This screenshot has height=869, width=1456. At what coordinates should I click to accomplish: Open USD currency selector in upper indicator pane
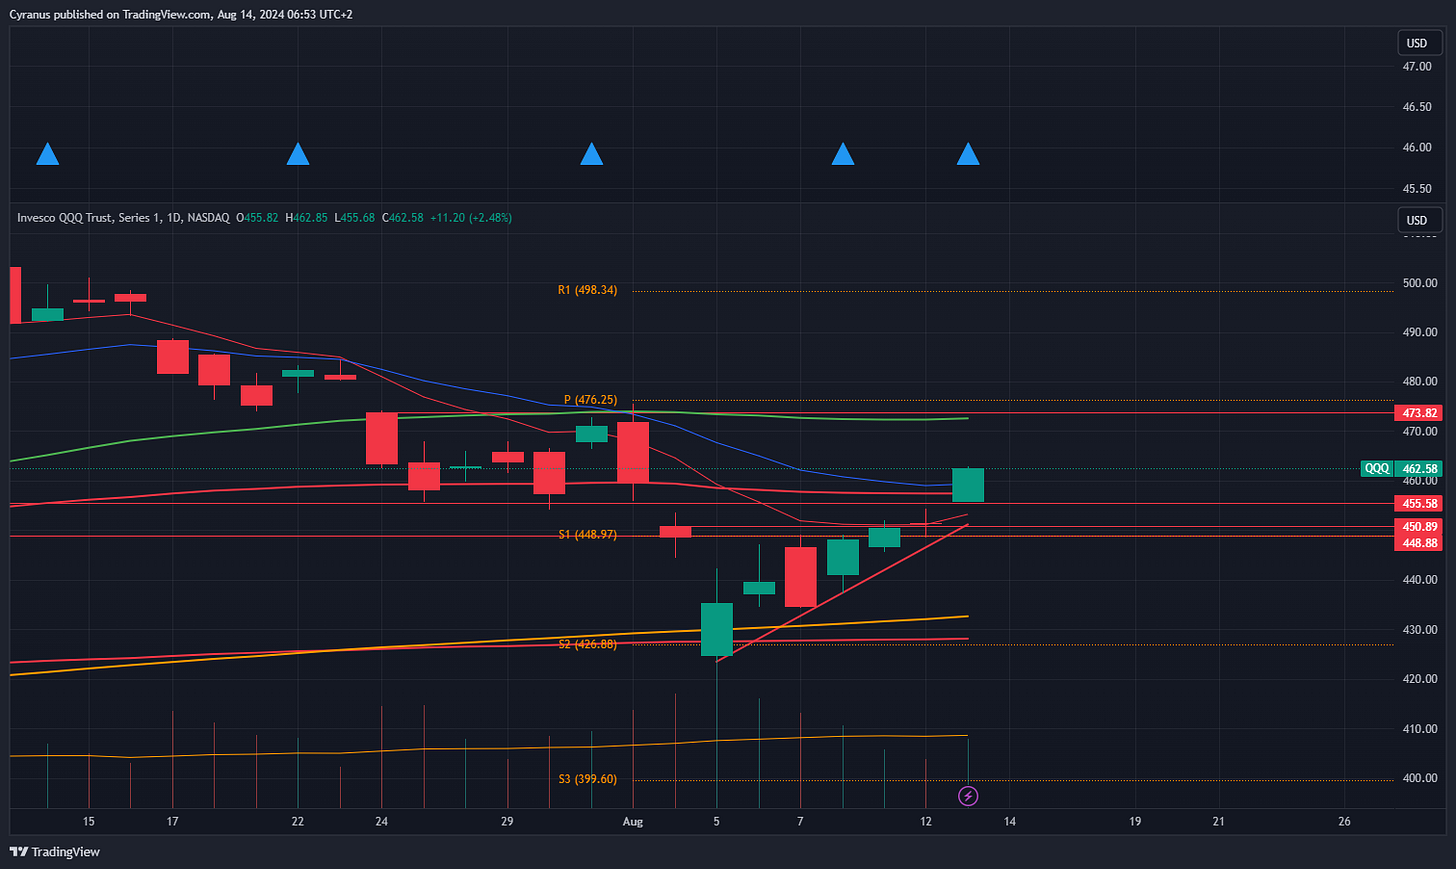coord(1419,43)
